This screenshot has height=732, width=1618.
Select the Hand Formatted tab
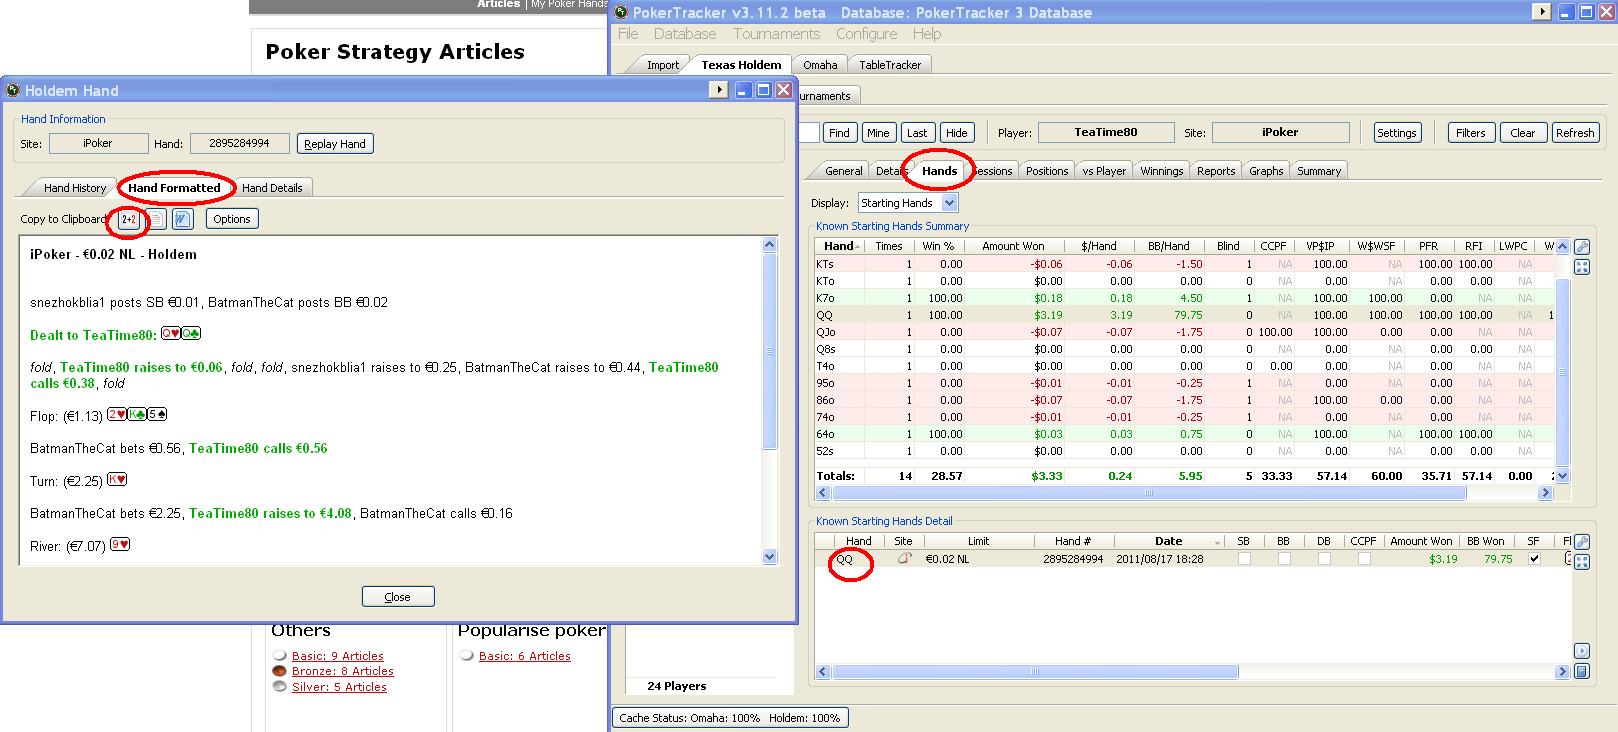(174, 188)
